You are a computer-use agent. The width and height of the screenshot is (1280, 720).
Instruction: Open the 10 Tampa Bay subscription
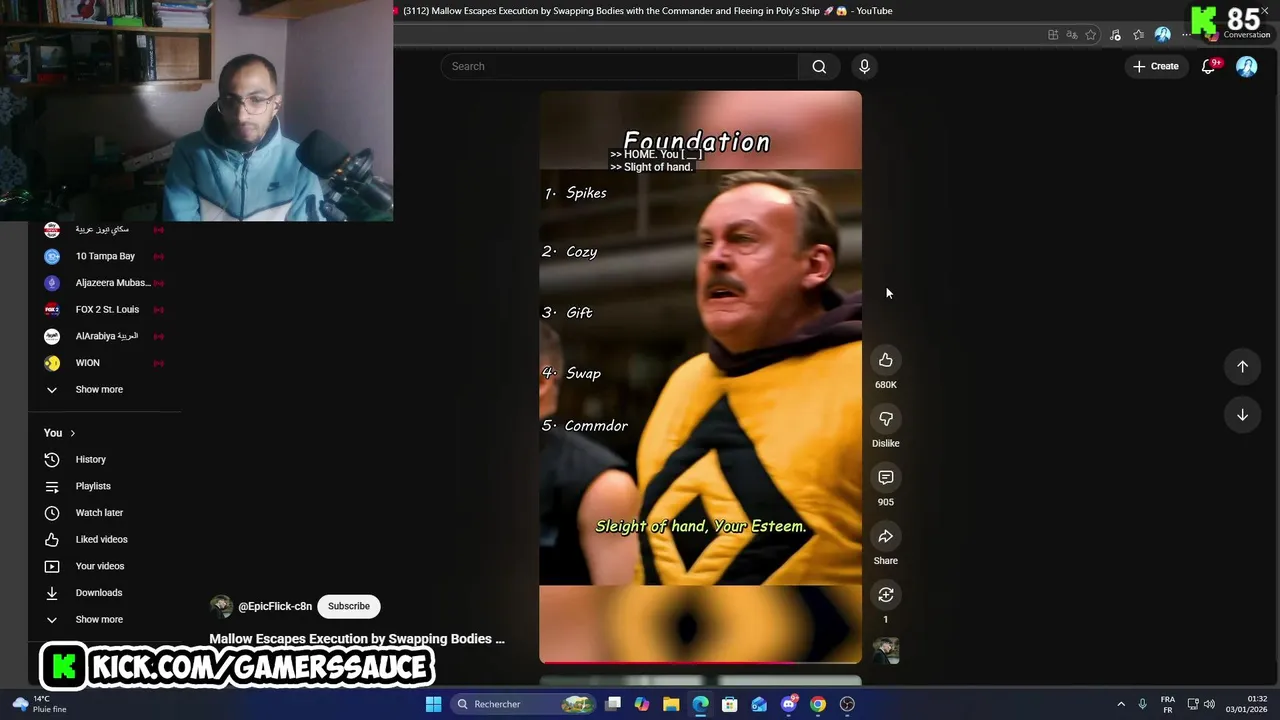[105, 256]
